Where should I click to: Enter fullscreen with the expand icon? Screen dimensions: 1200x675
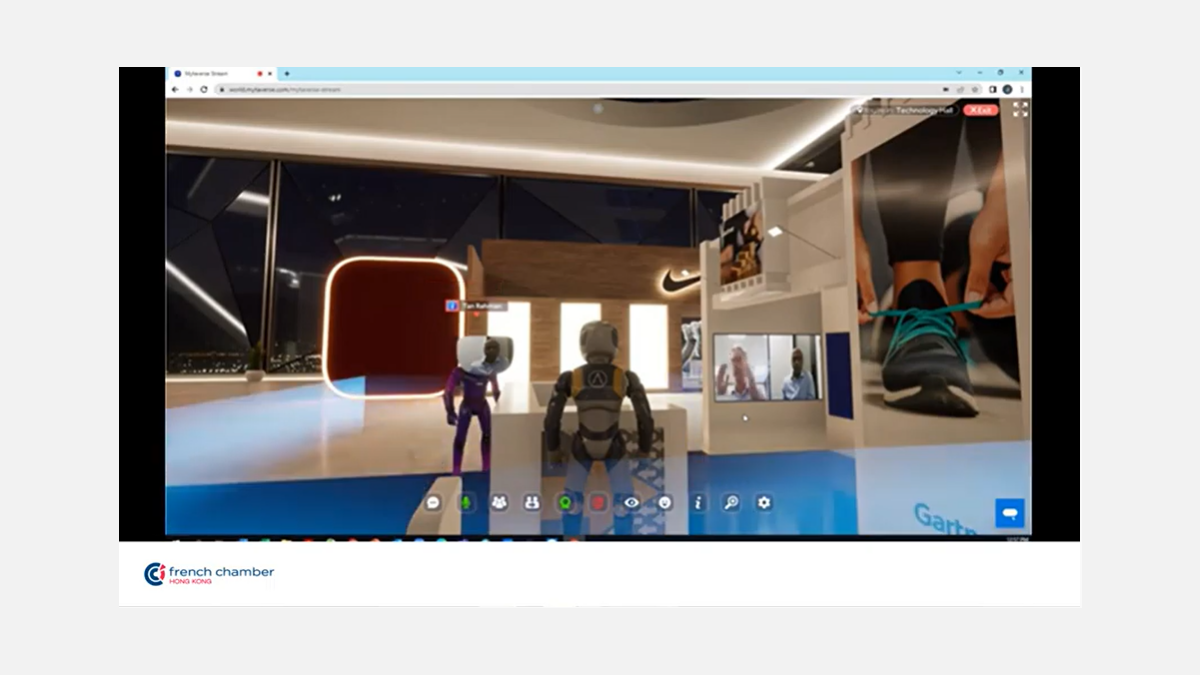coord(1020,110)
